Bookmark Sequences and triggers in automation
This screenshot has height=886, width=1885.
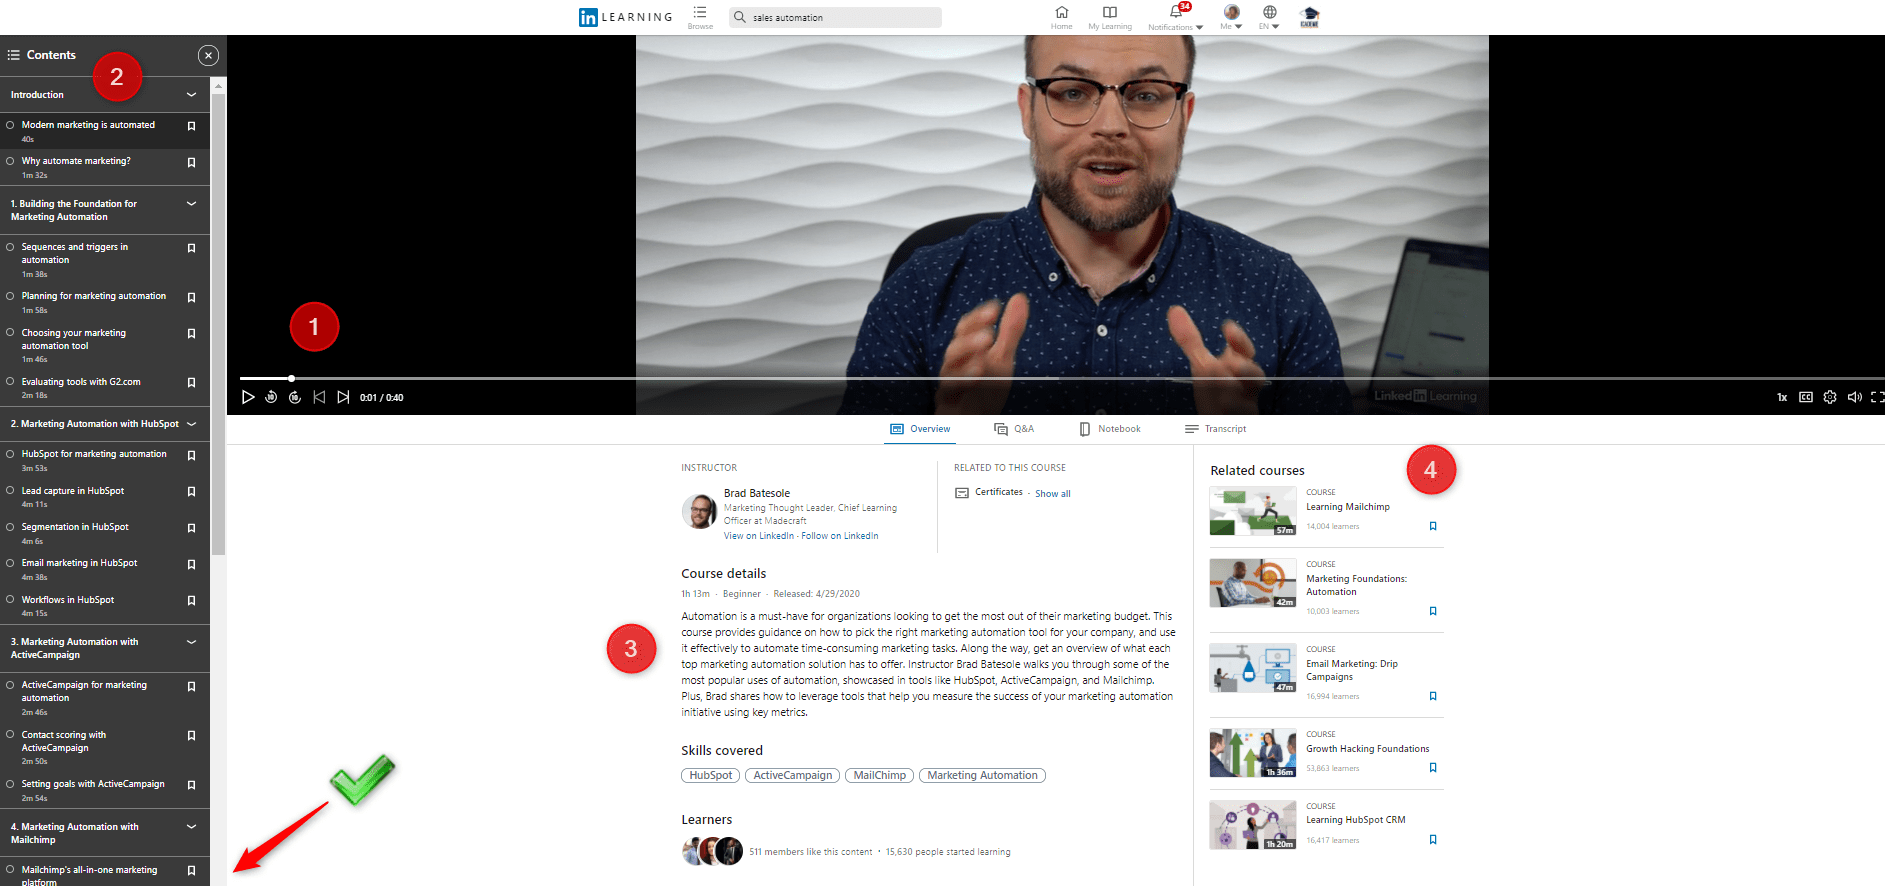coord(191,248)
